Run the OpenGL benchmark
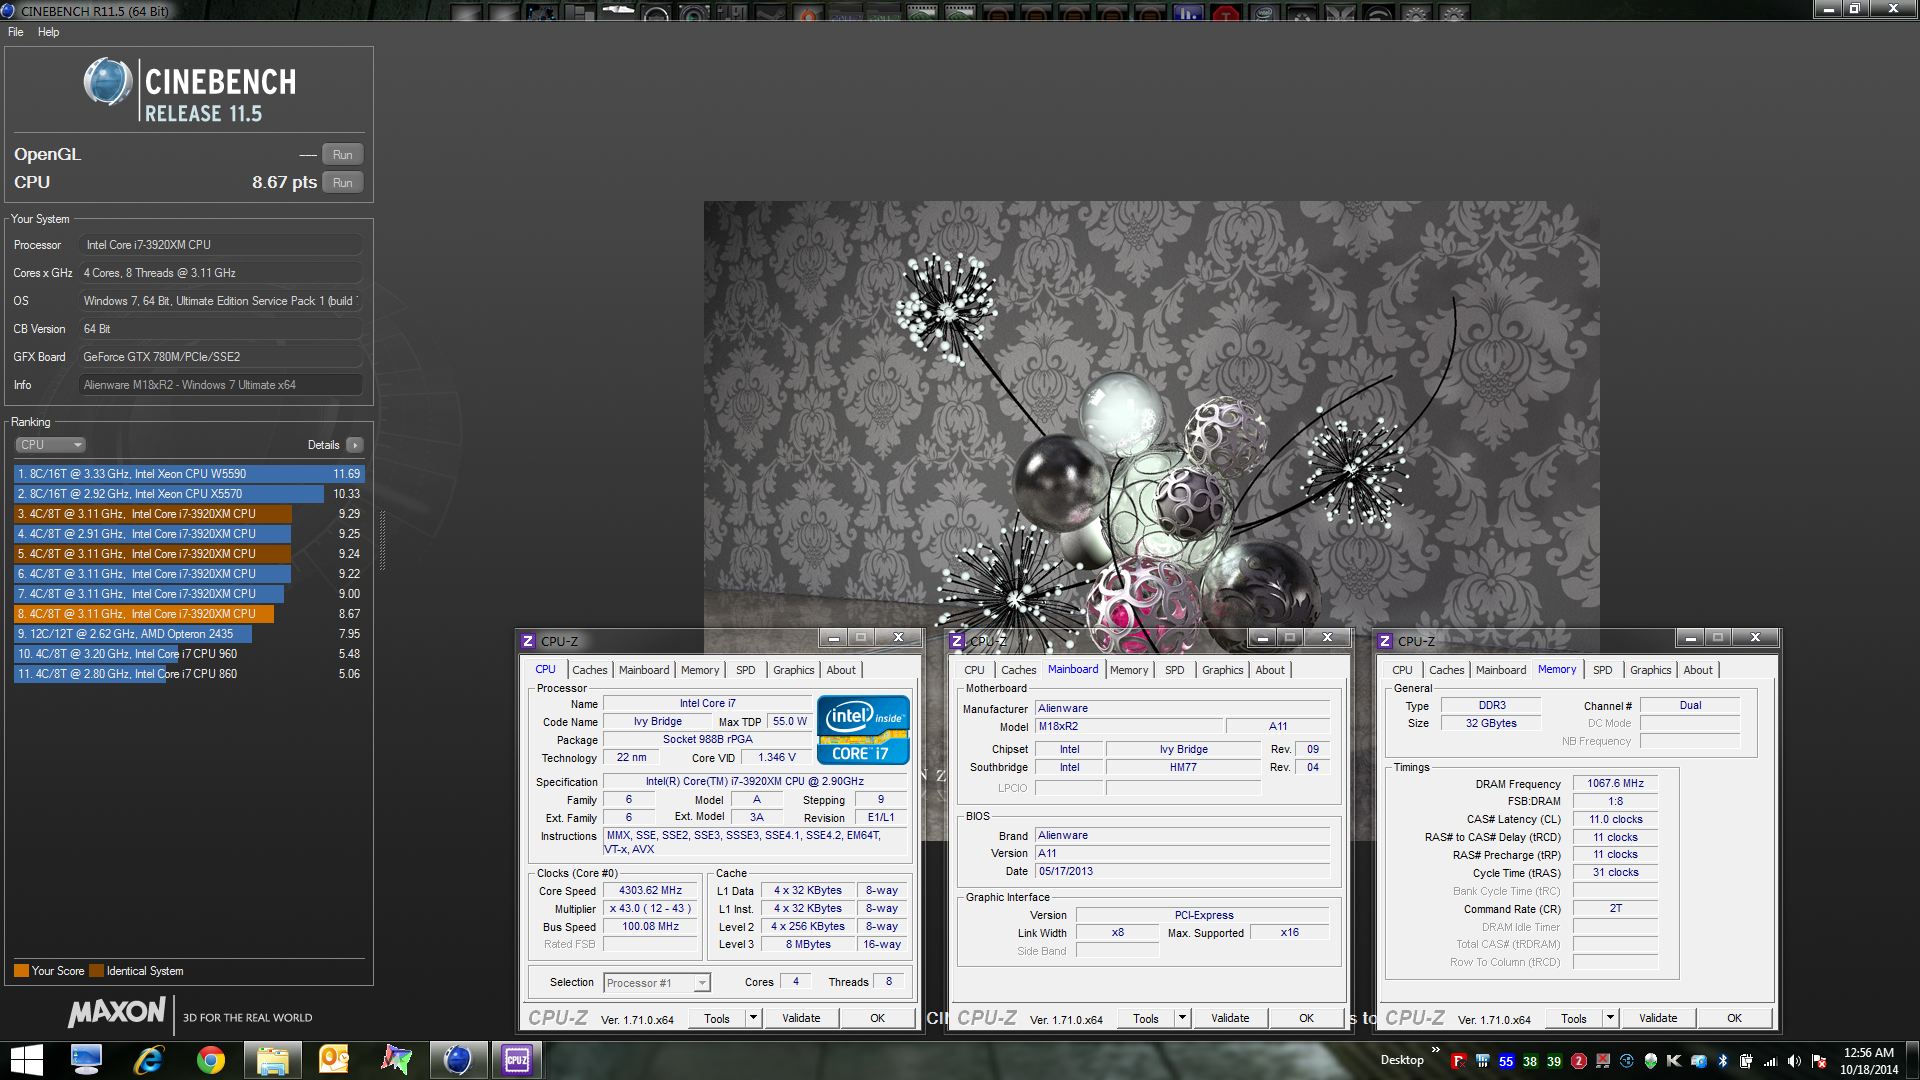The width and height of the screenshot is (1920, 1080). click(342, 154)
